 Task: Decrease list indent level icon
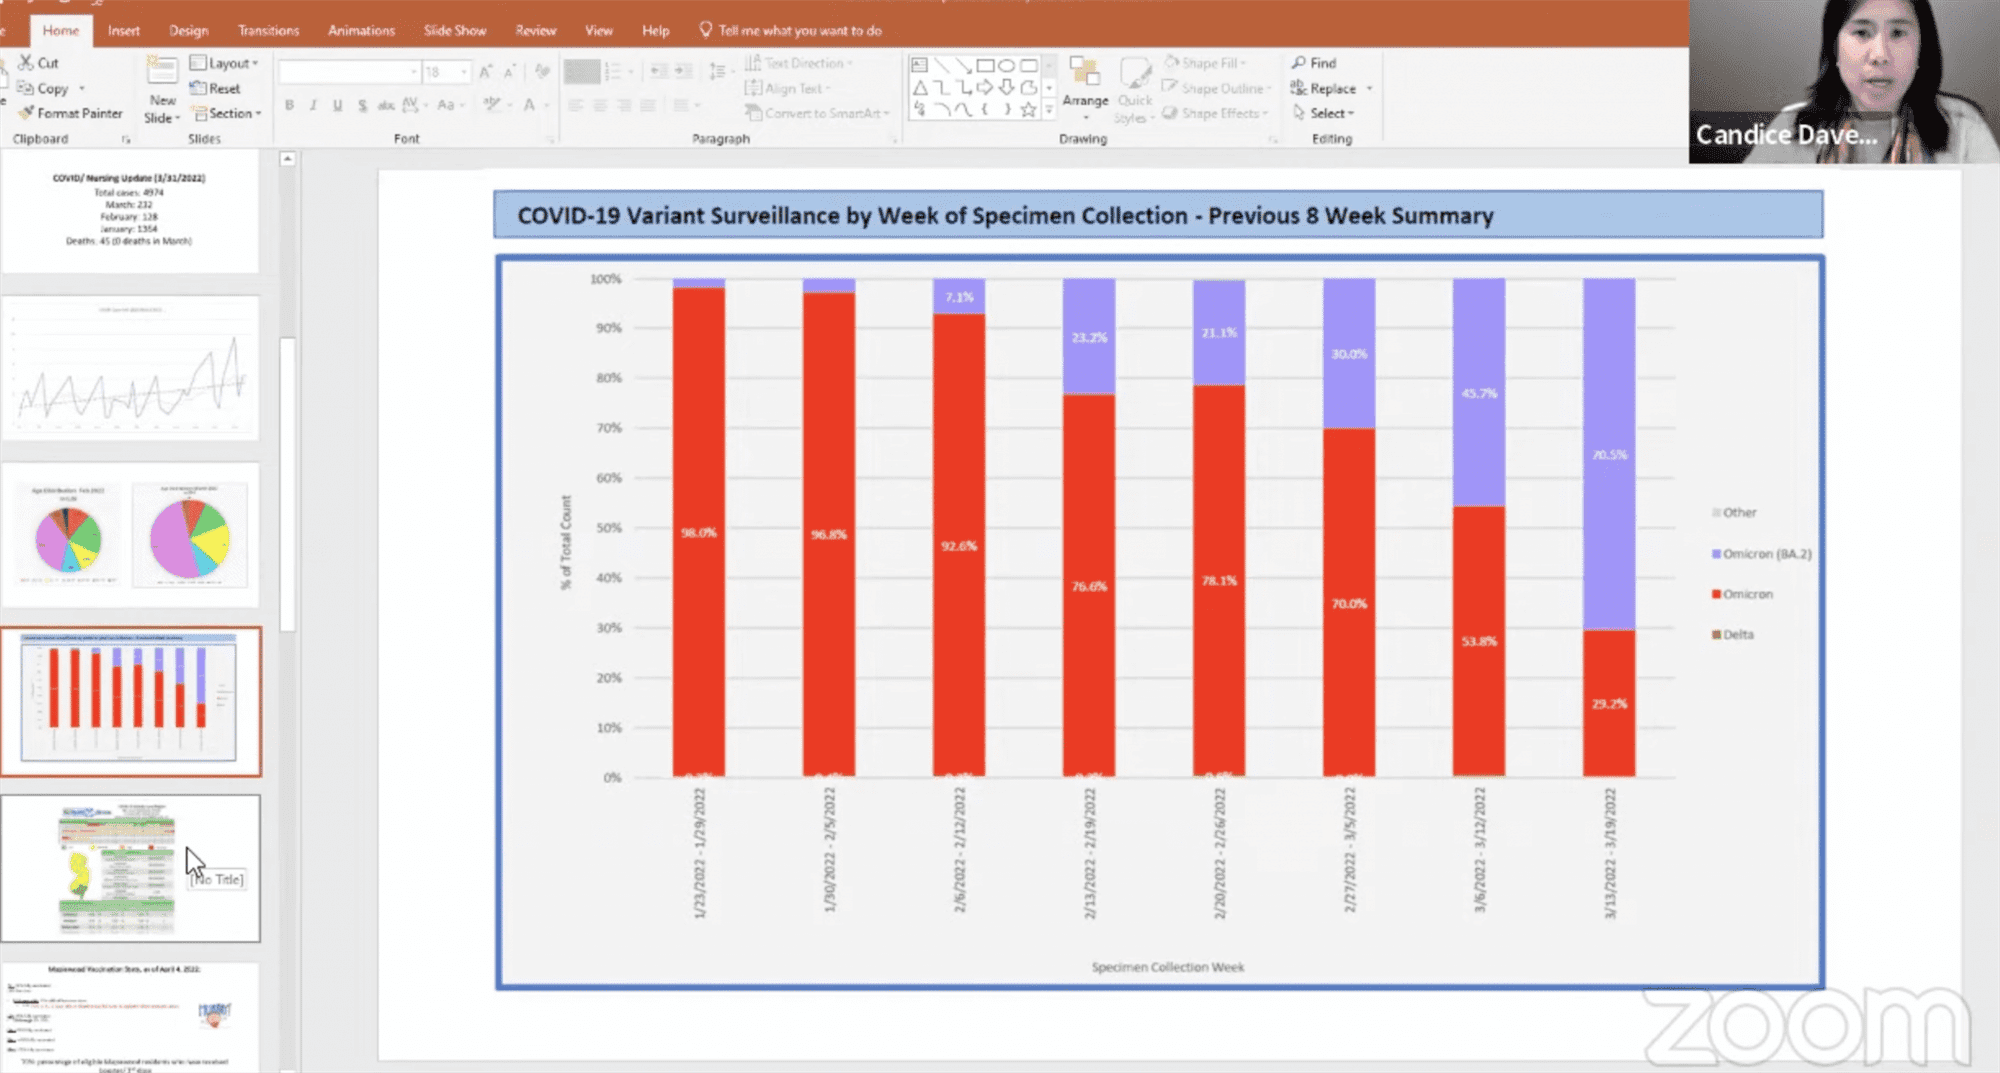(659, 72)
